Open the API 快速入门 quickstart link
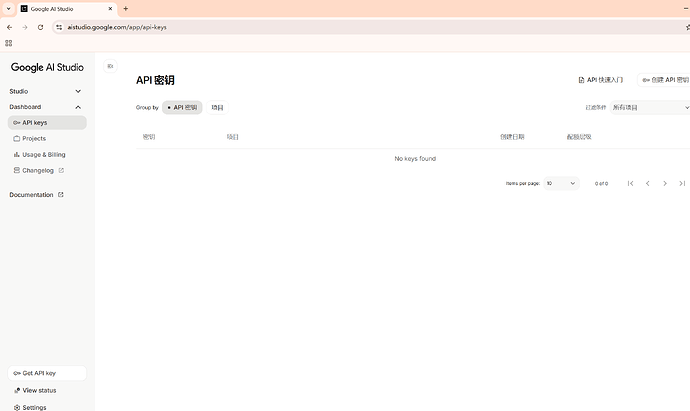 601,80
